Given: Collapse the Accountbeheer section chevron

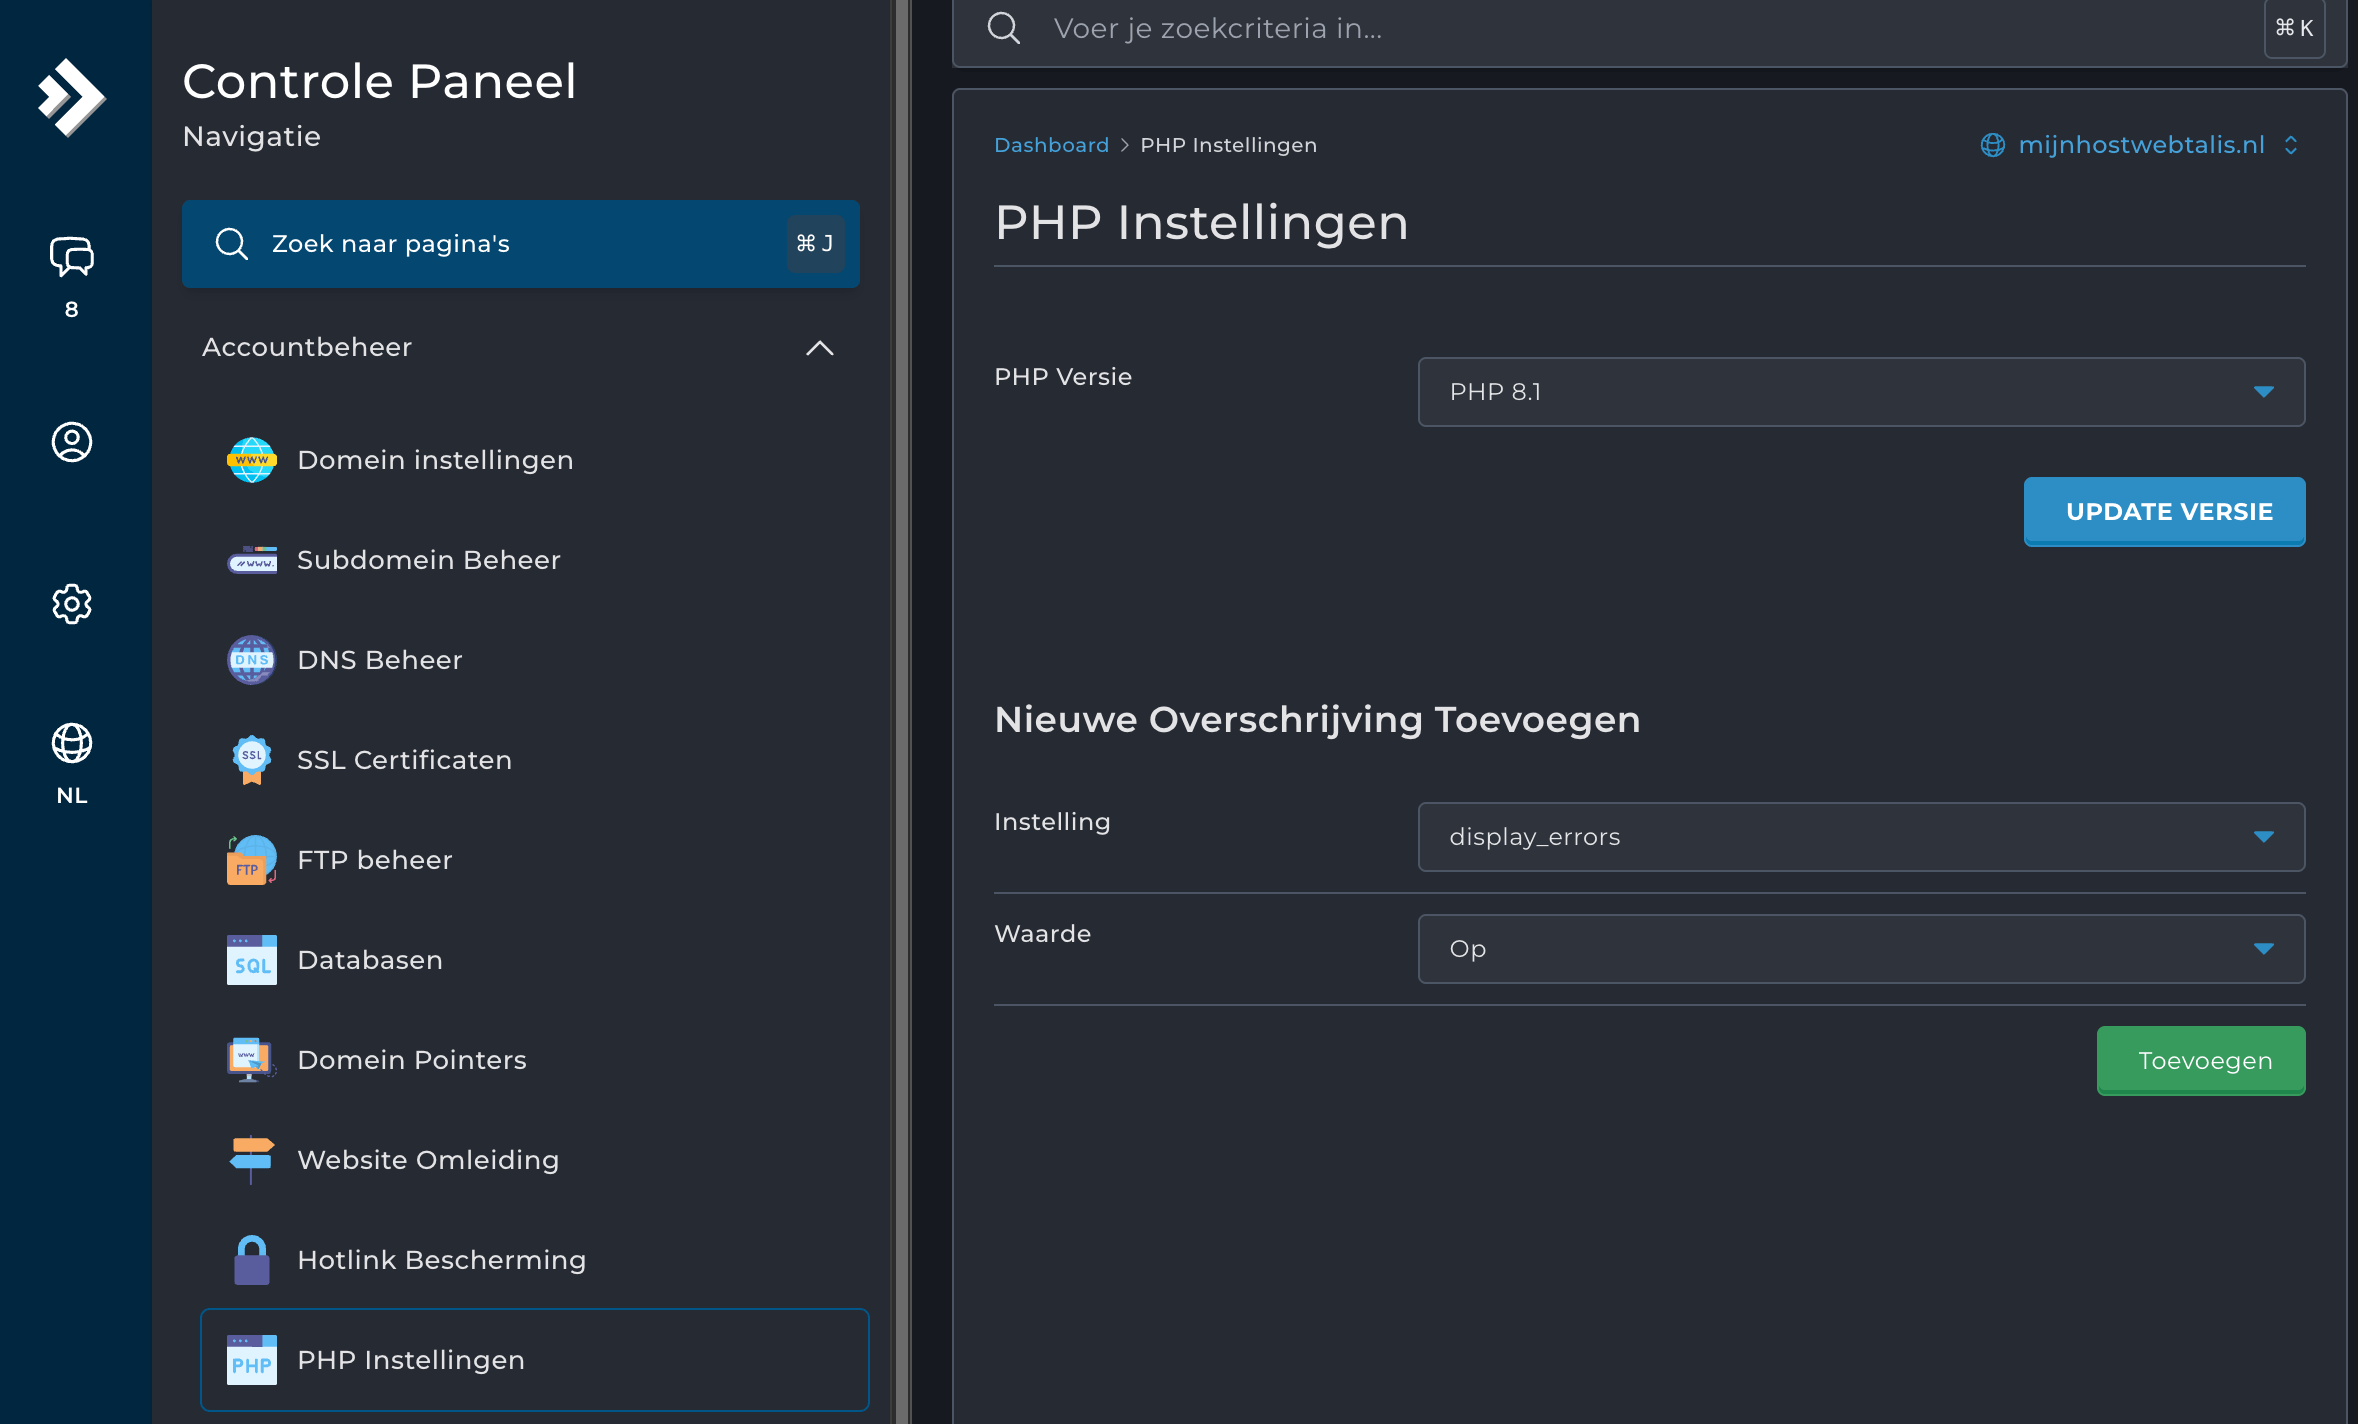Looking at the screenshot, I should point(820,348).
